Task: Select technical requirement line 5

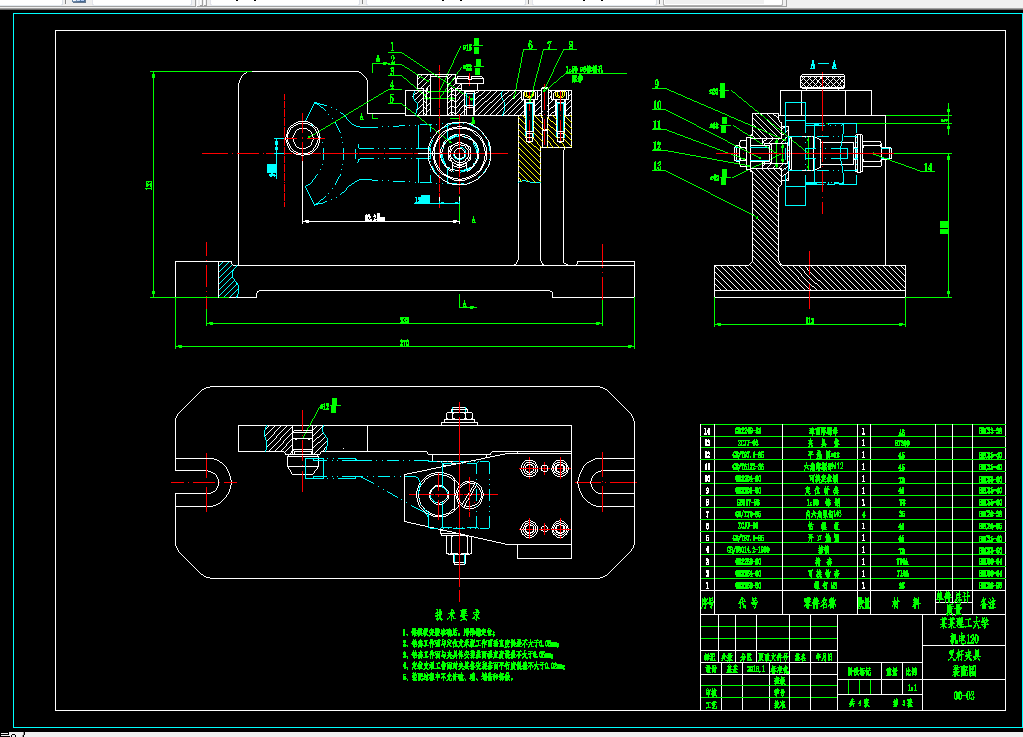Action: tap(458, 677)
